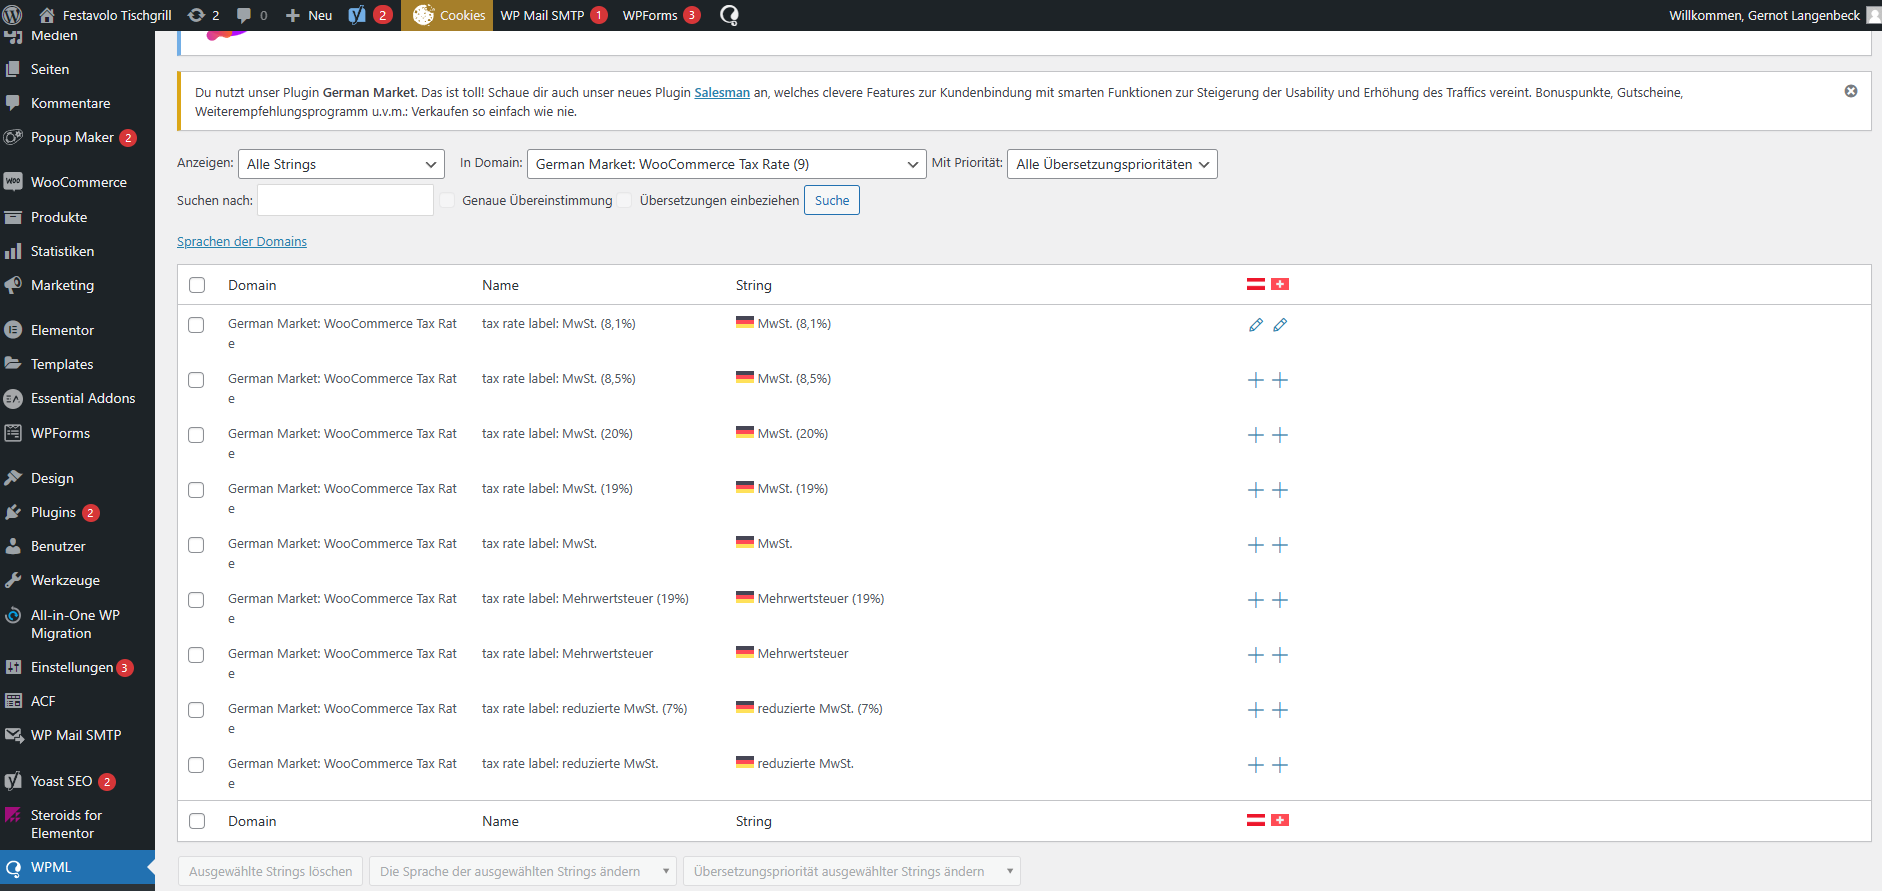Open the Willkommen, Gernot Langenbeck account menu

click(1774, 15)
